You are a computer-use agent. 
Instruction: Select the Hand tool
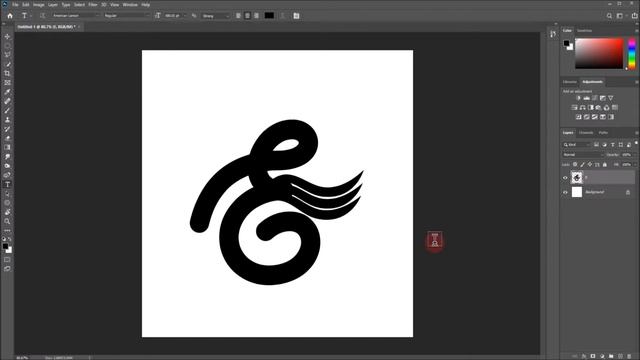click(x=7, y=212)
